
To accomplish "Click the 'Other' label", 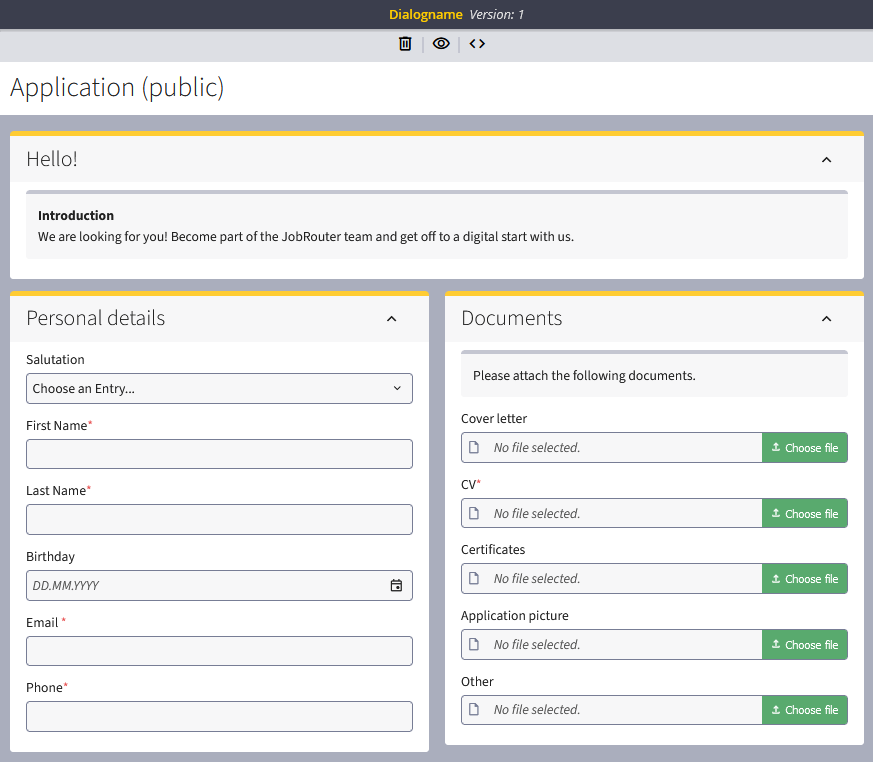I will pos(477,681).
